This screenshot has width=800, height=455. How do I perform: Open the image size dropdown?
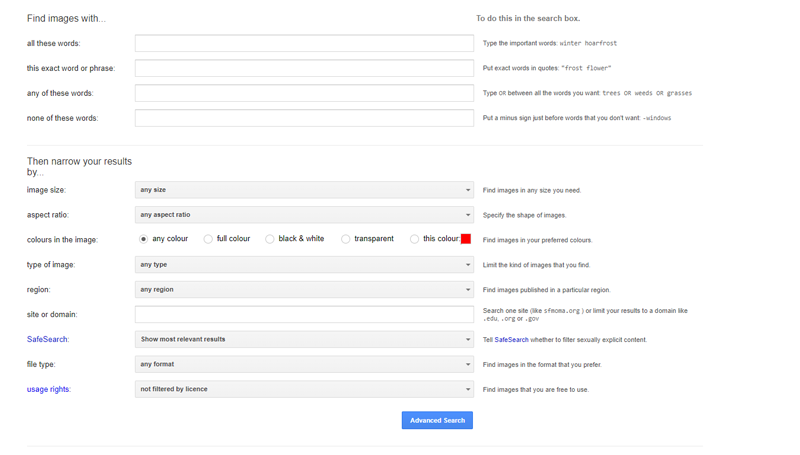[x=304, y=190]
